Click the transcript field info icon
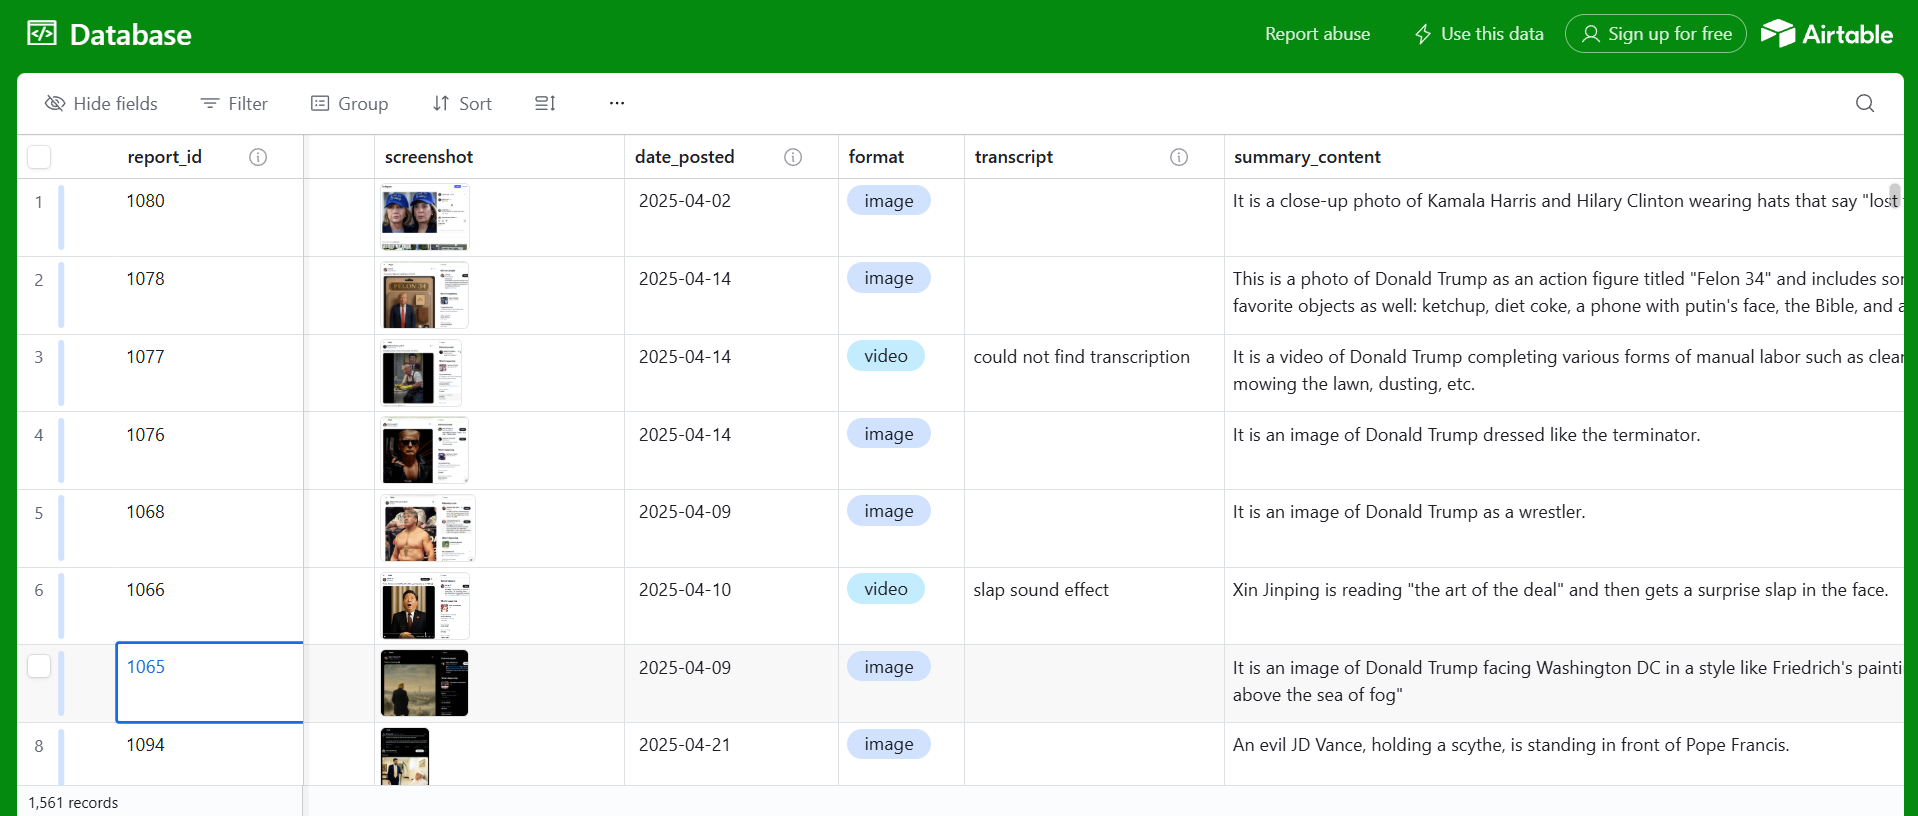Image resolution: width=1918 pixels, height=816 pixels. pos(1179,157)
